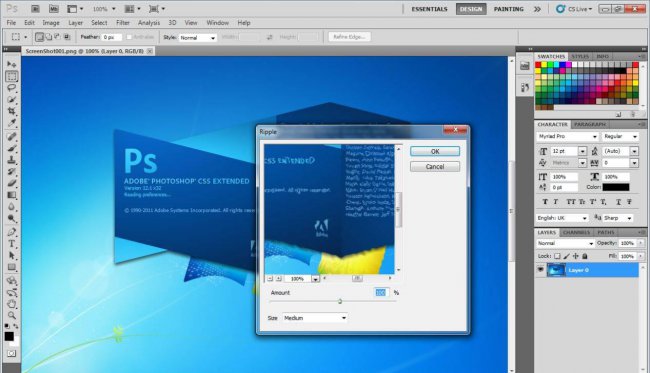Screen dimensions: 650x373
Task: Switch to the Styles tab
Action: click(x=580, y=56)
